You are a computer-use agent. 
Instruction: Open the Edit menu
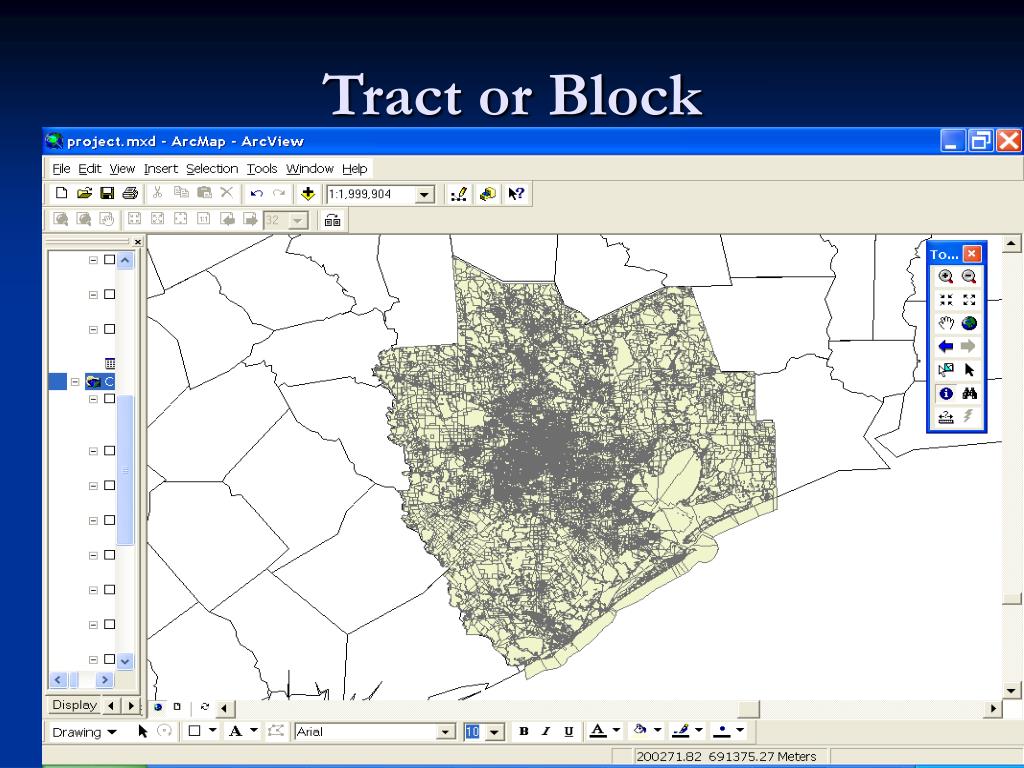[x=89, y=168]
